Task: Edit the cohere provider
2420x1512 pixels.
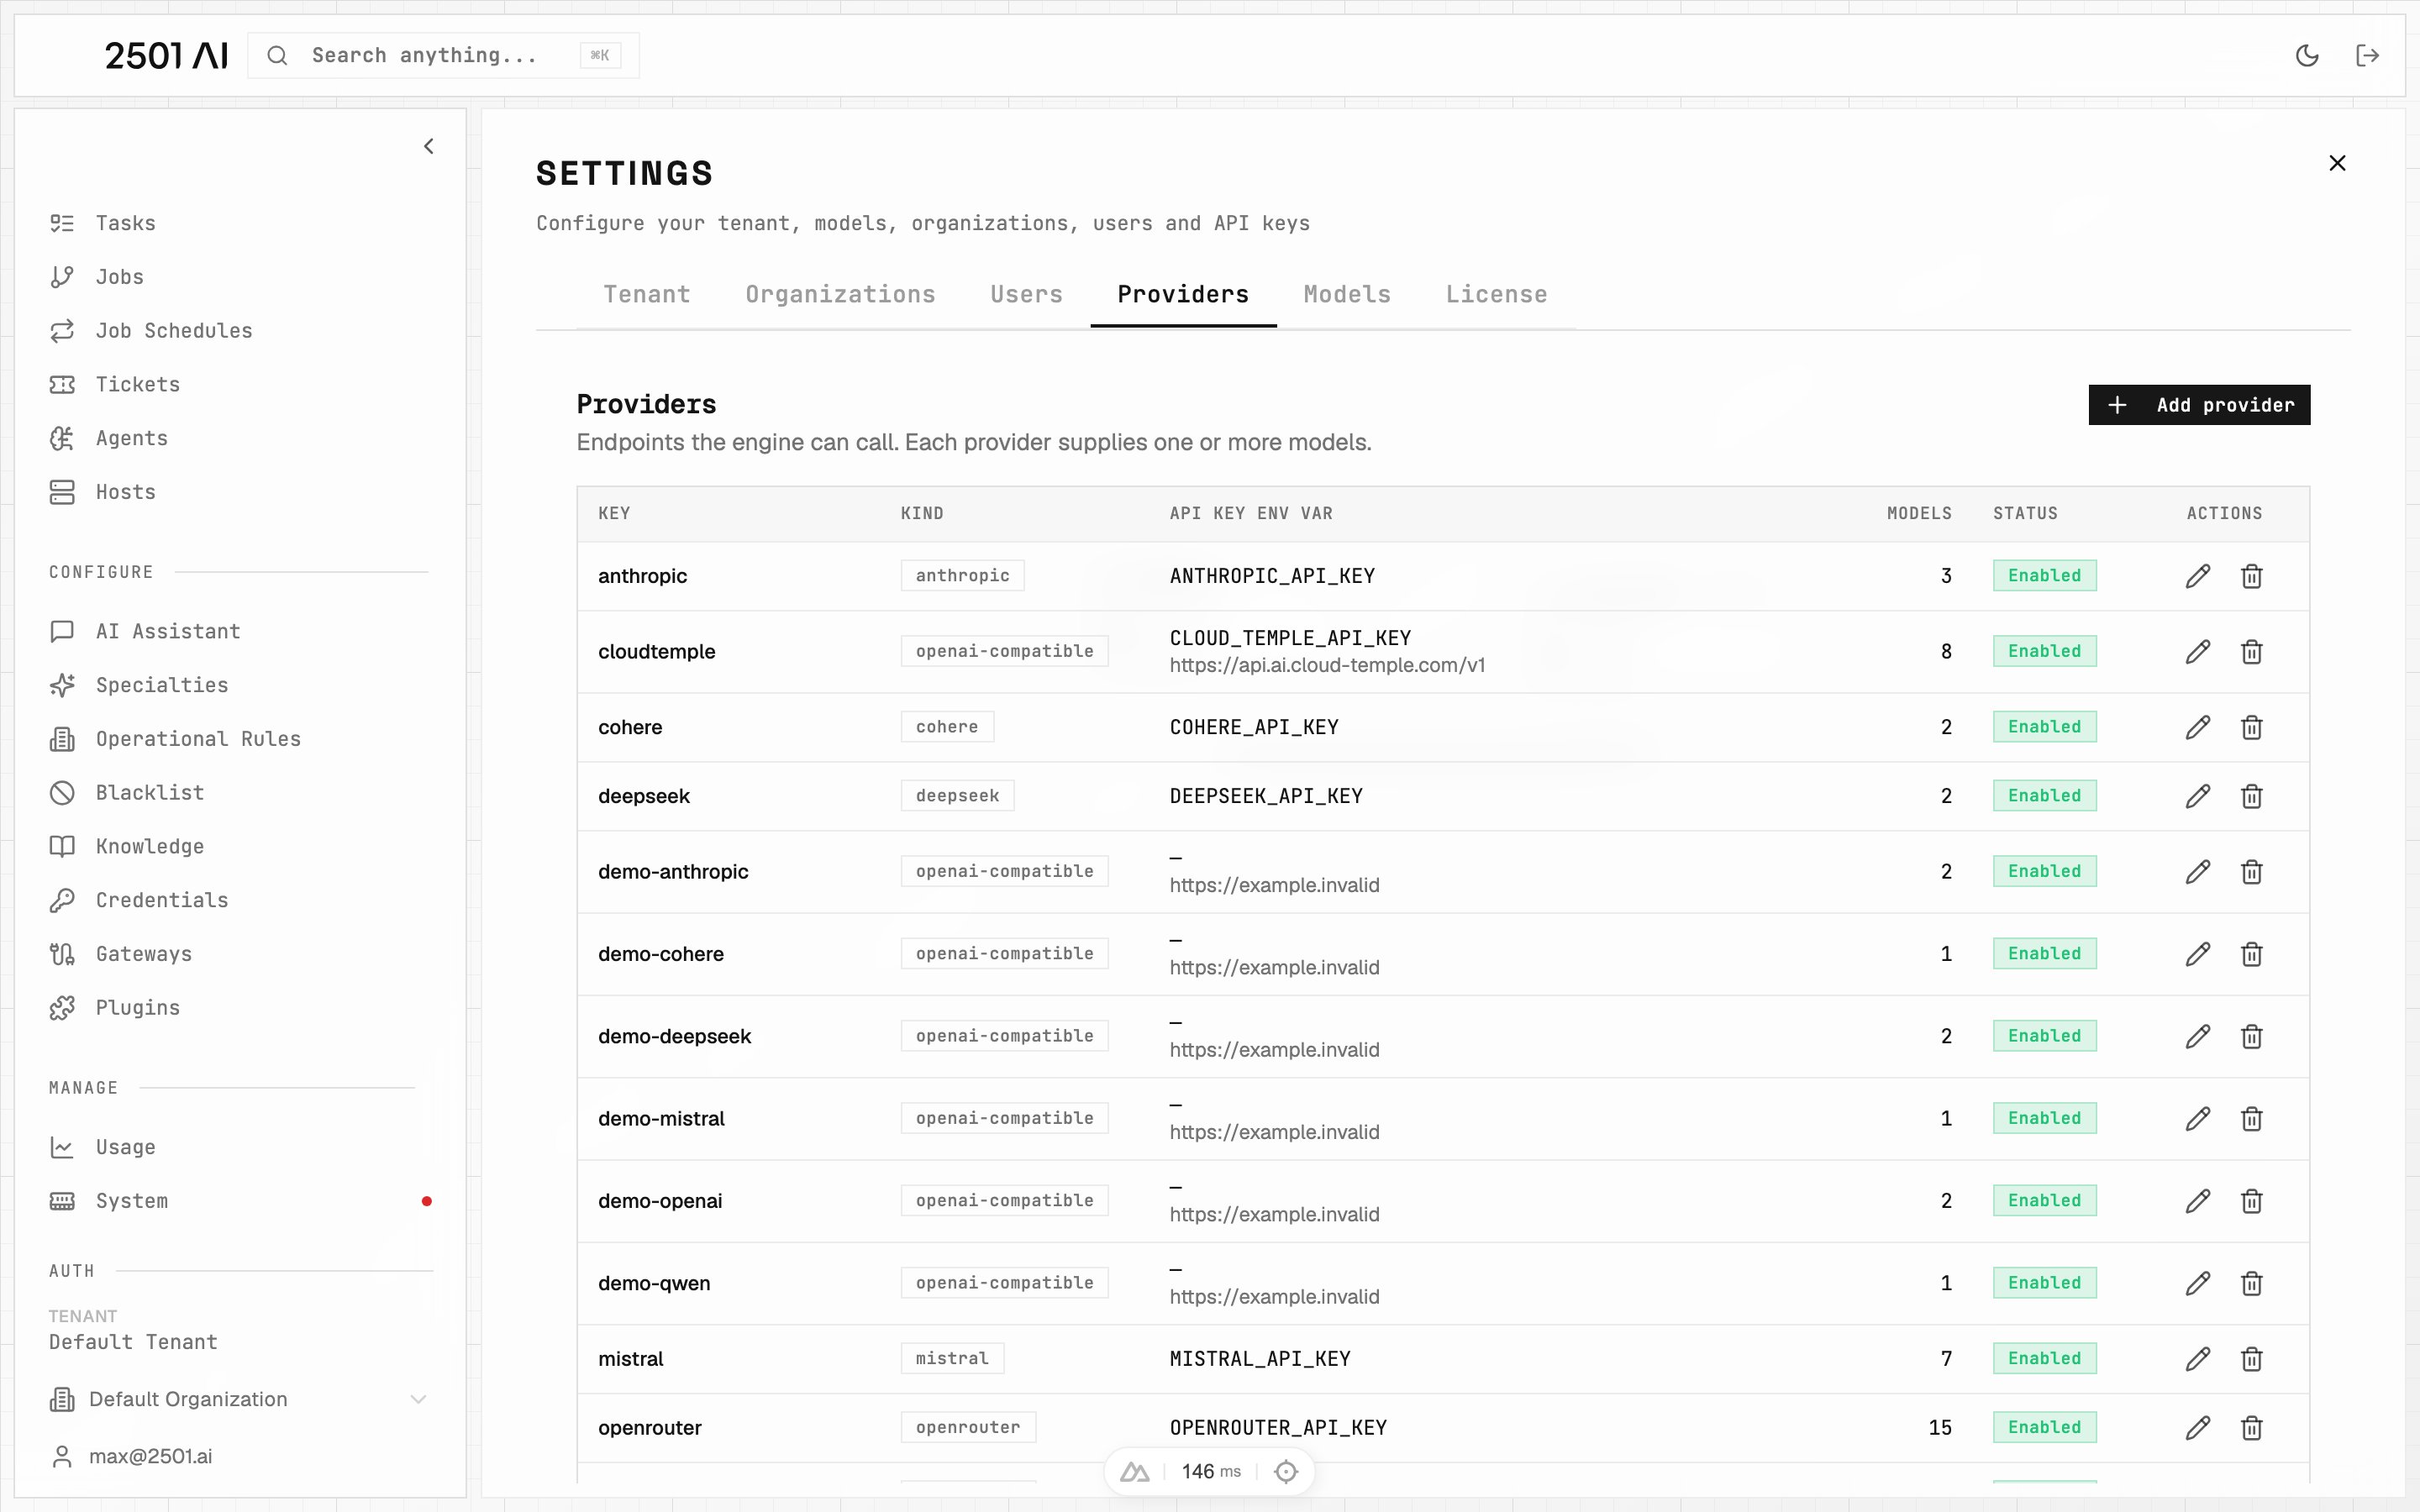Action: point(2197,727)
